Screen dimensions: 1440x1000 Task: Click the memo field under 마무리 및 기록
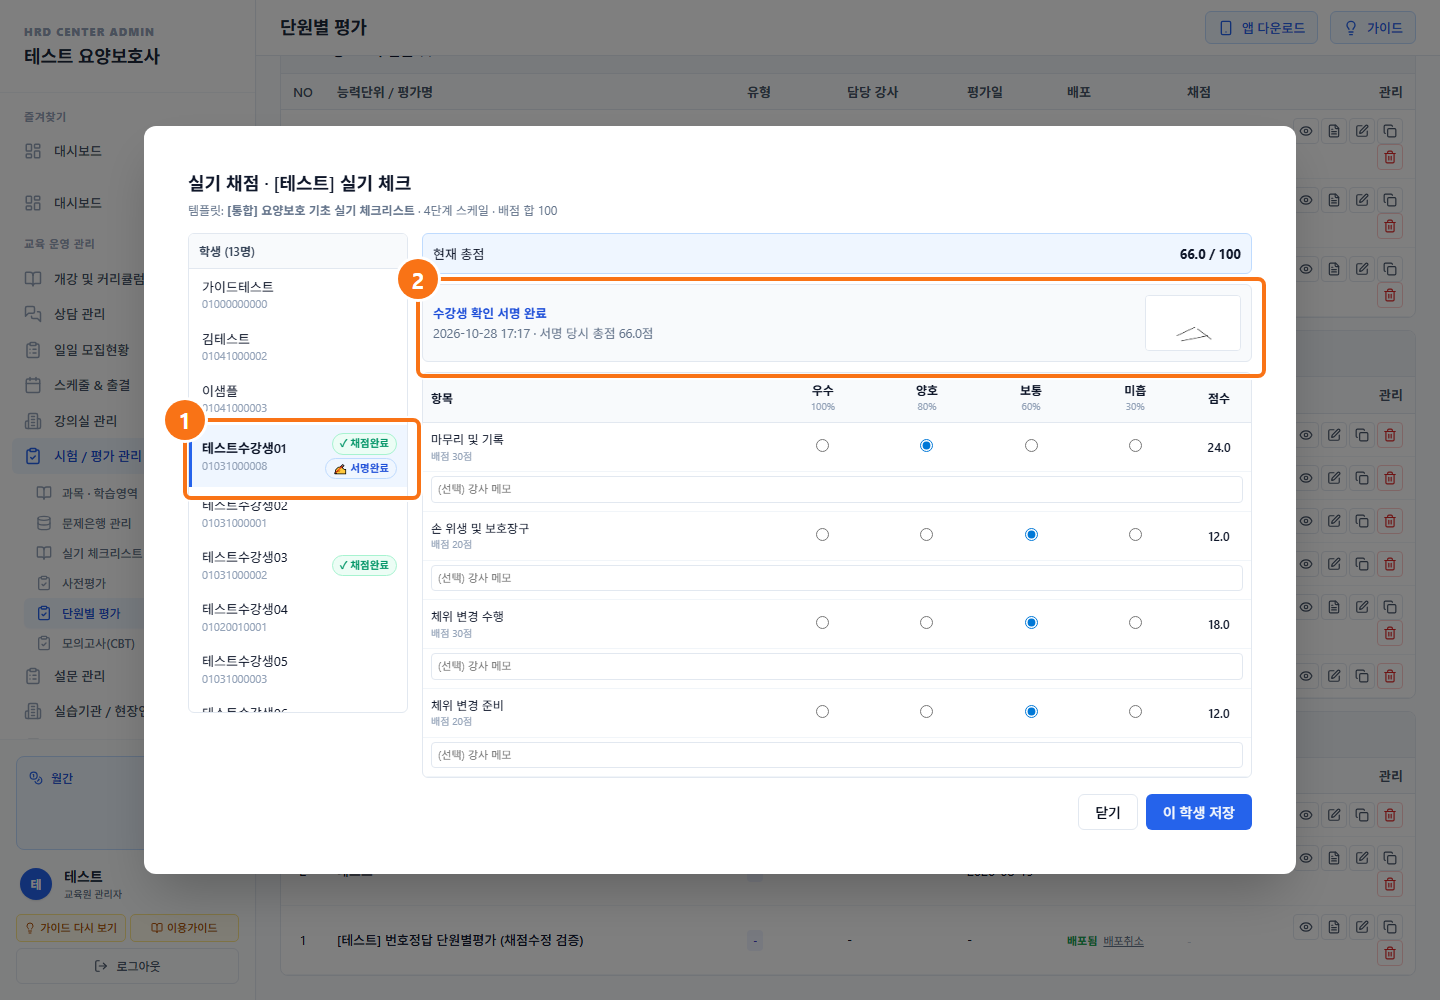[x=837, y=489]
